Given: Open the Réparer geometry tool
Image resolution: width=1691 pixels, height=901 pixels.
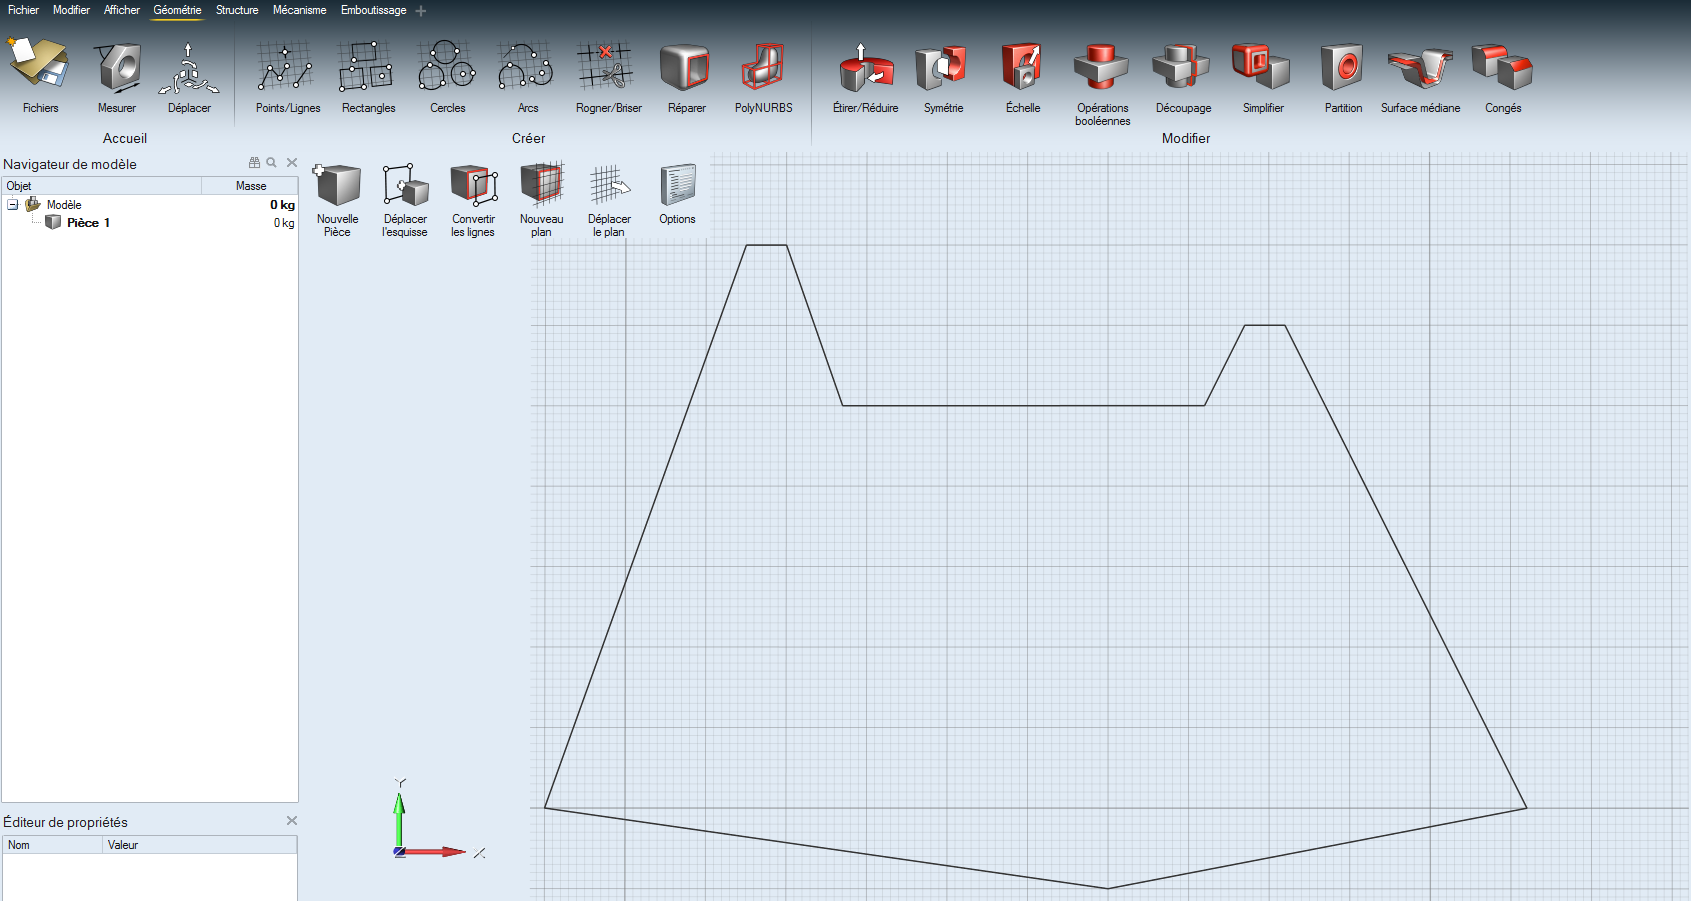Looking at the screenshot, I should tap(686, 67).
